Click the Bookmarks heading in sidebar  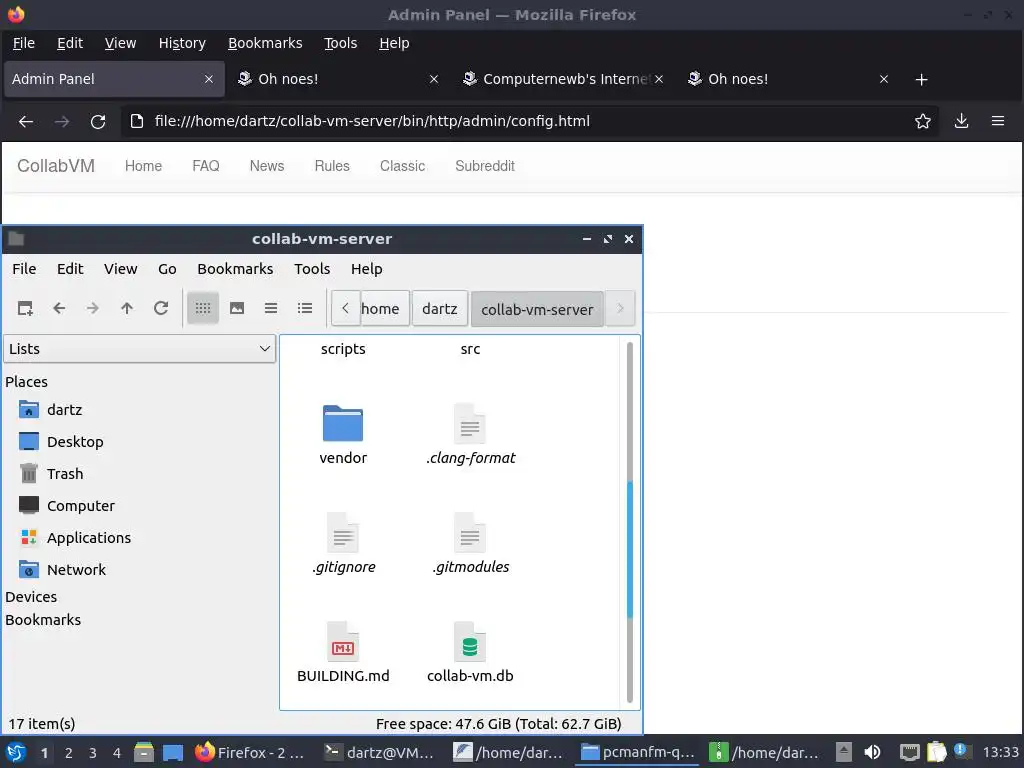(43, 620)
